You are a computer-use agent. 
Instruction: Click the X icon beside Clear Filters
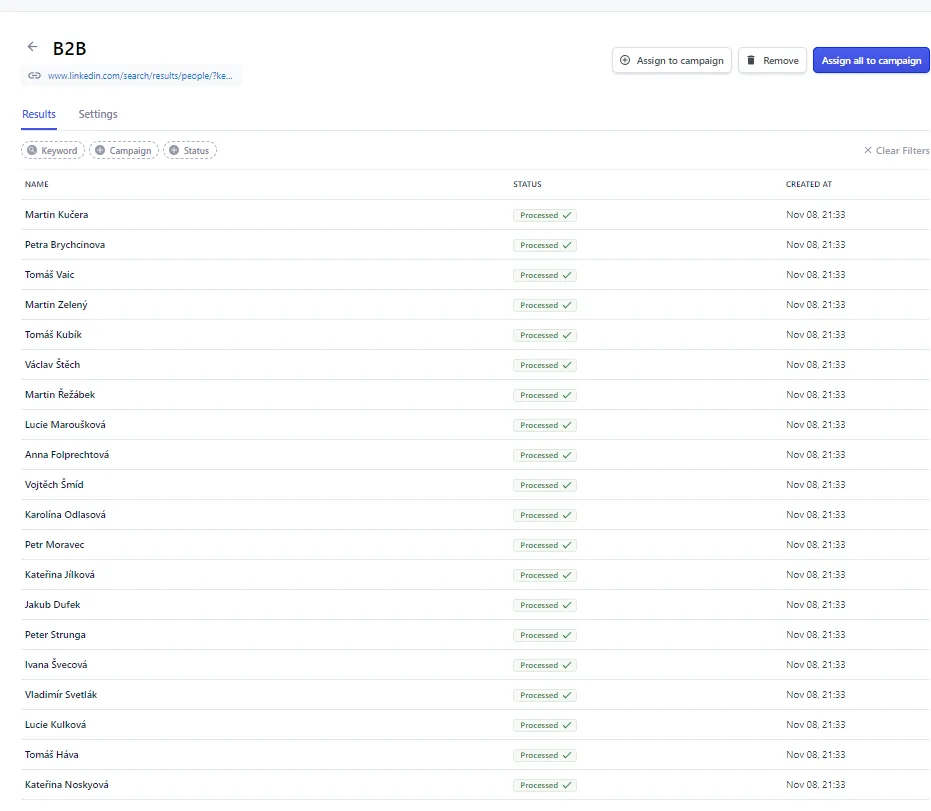[x=868, y=150]
